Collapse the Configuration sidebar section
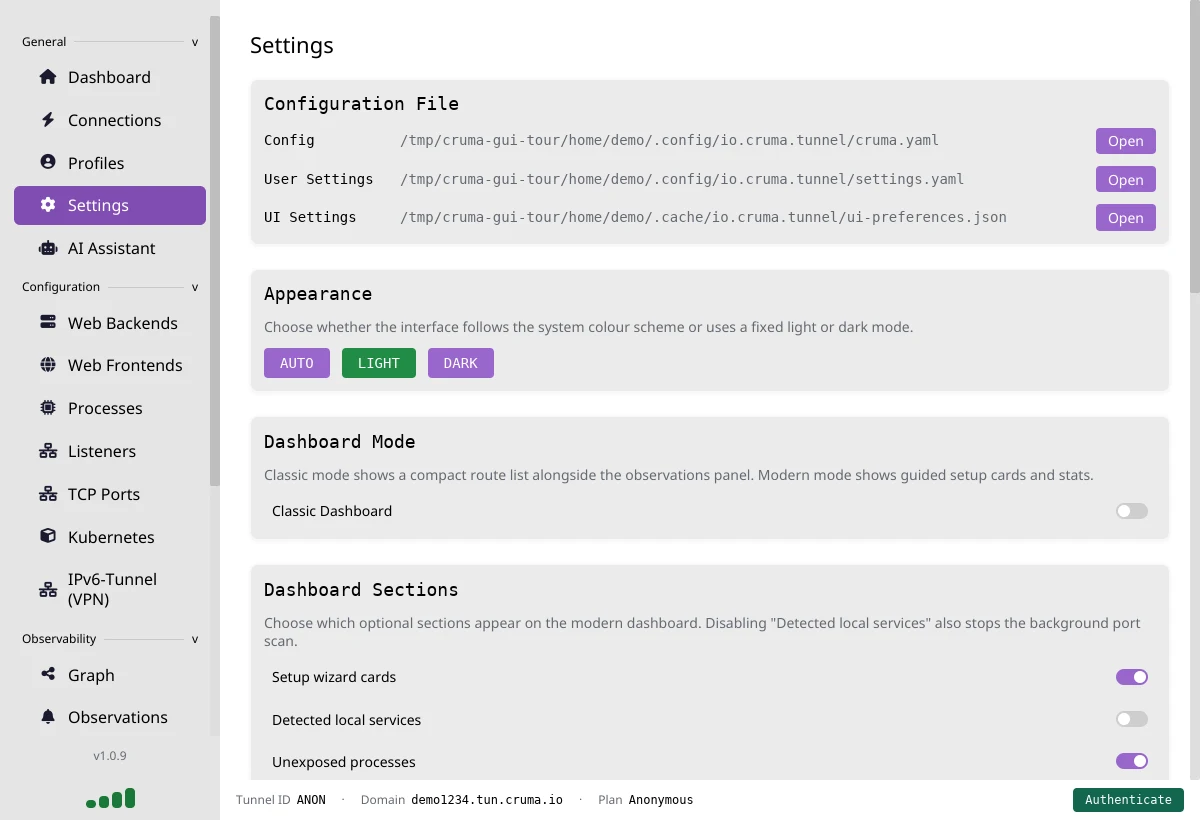 click(195, 287)
